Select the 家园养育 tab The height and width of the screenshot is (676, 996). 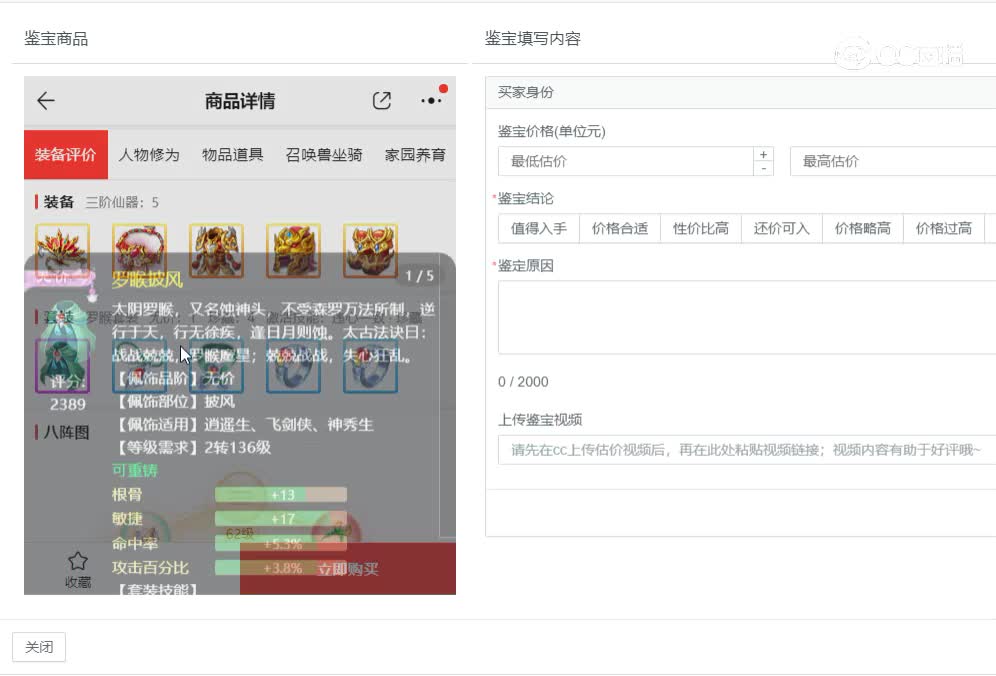415,154
